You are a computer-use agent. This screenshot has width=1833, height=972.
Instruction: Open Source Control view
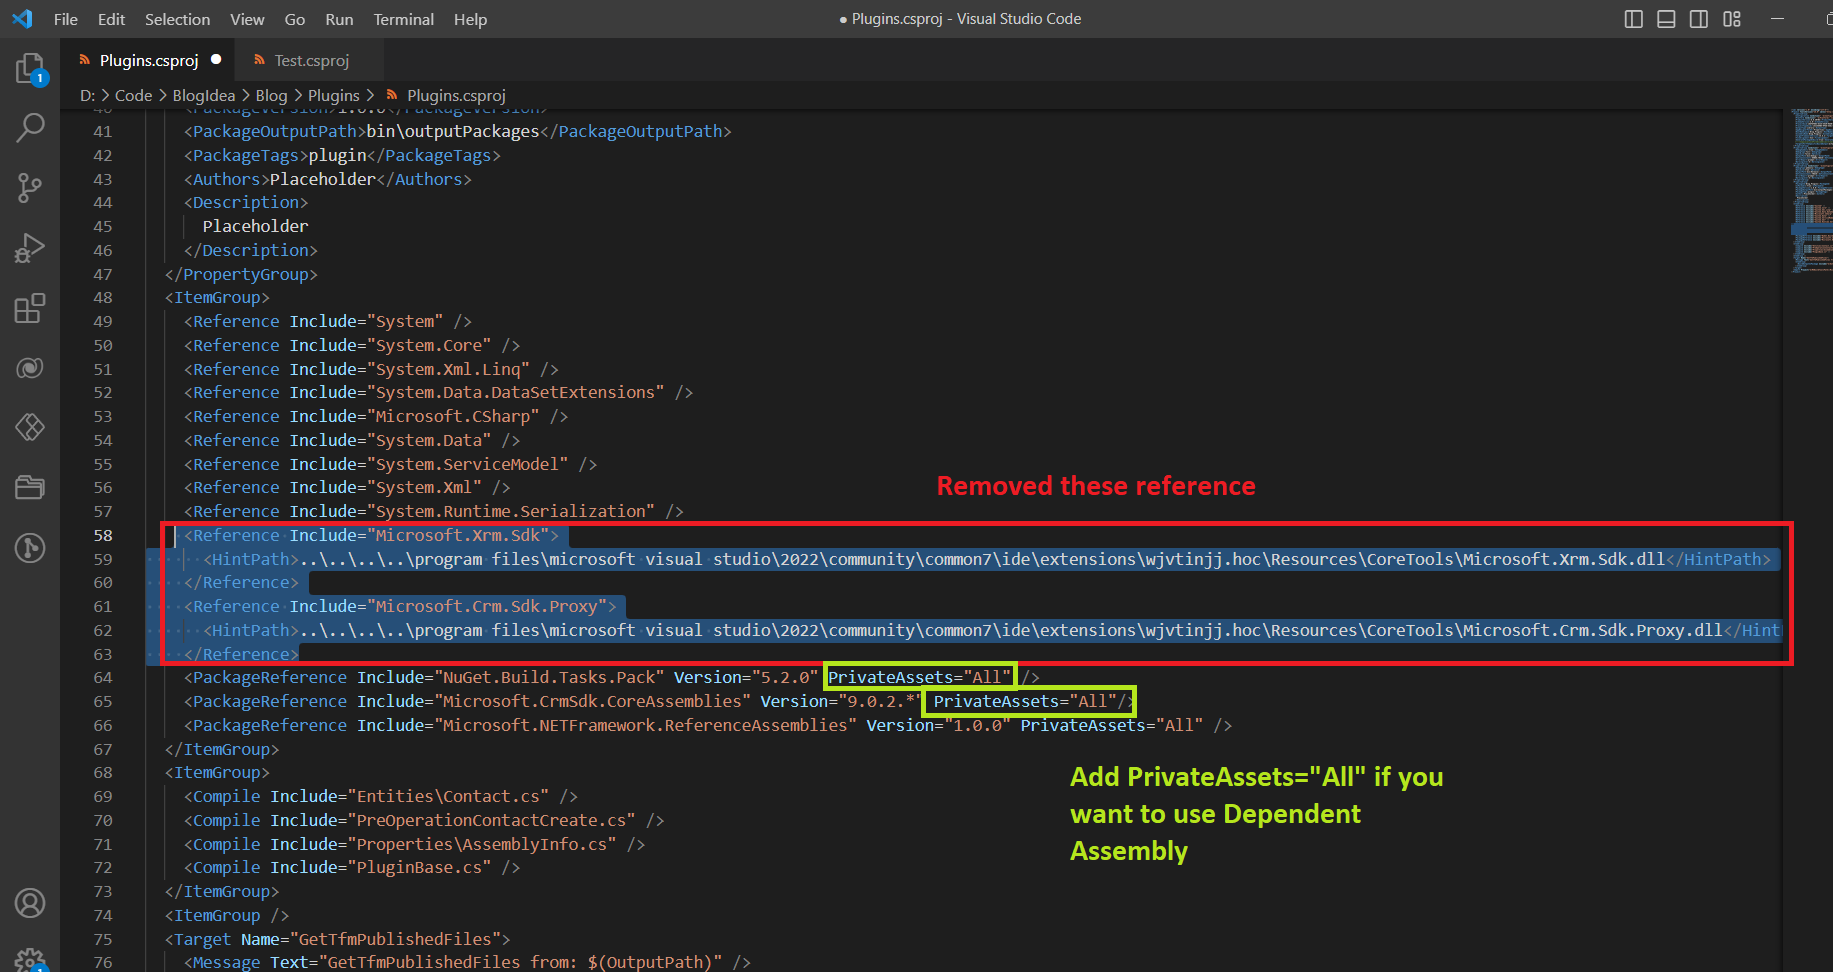(x=30, y=187)
